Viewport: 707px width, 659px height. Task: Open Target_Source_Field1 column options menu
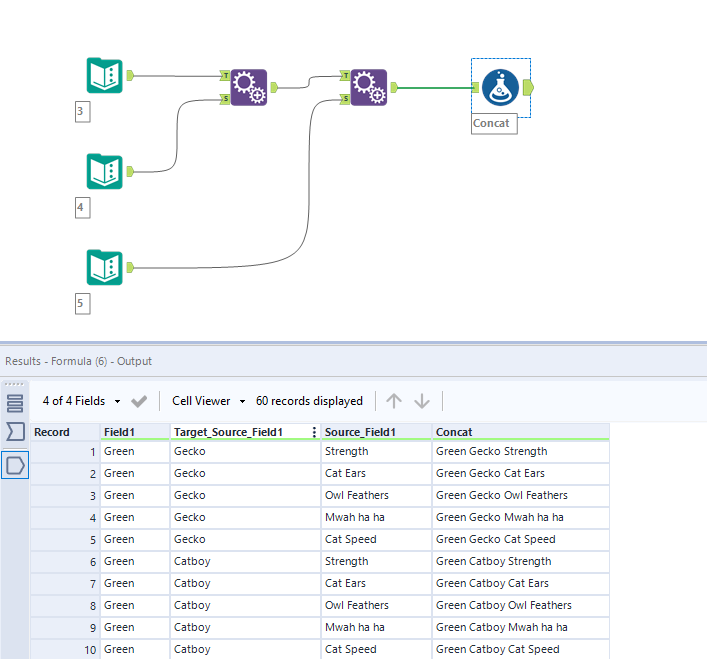[x=315, y=432]
